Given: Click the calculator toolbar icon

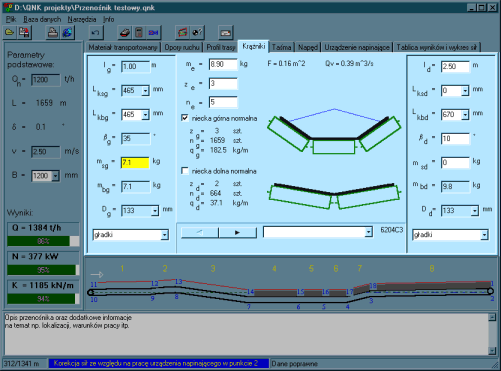Looking at the screenshot, I should click(x=139, y=32).
